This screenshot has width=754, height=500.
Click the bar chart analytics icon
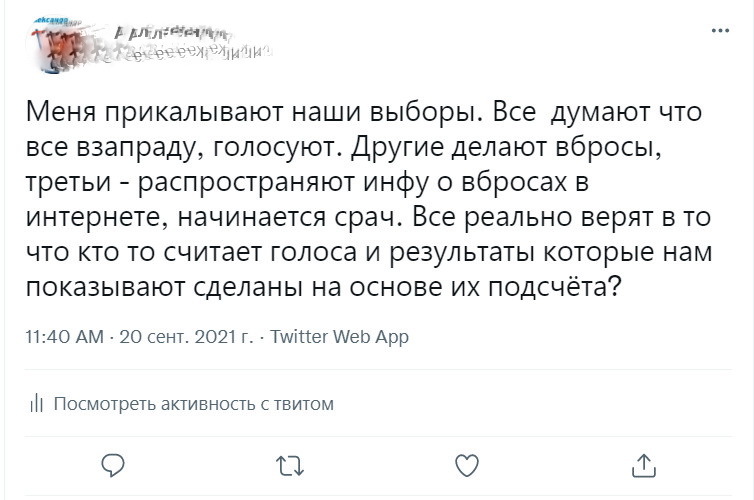(36, 404)
